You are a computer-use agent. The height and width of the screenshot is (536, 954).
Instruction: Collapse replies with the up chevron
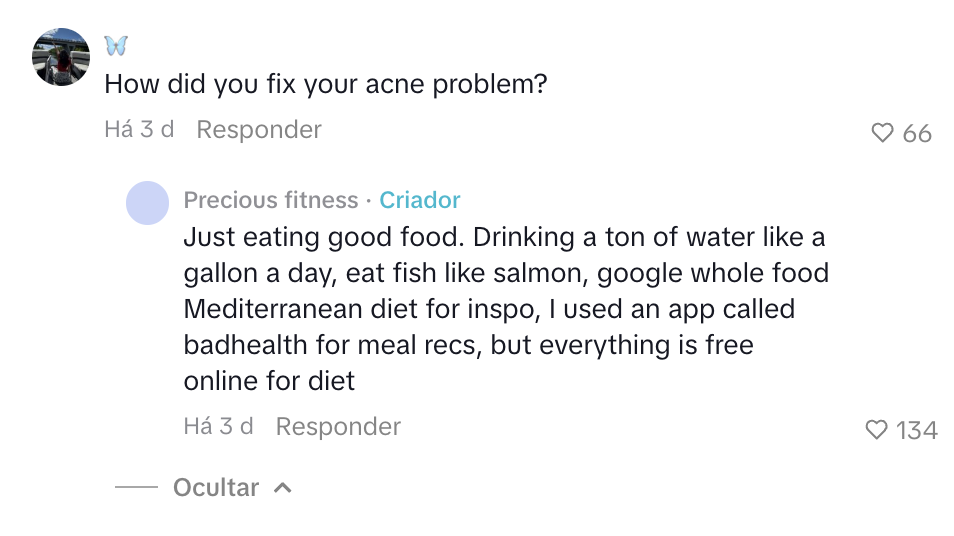click(x=283, y=488)
